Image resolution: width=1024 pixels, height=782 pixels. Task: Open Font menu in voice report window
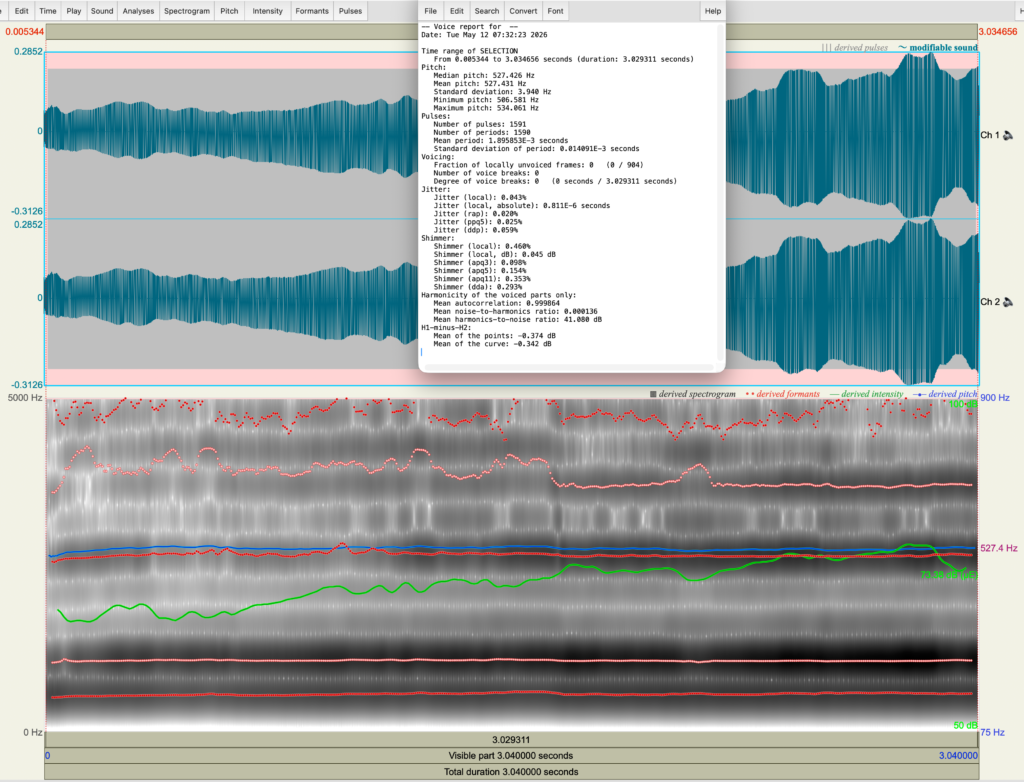[555, 10]
